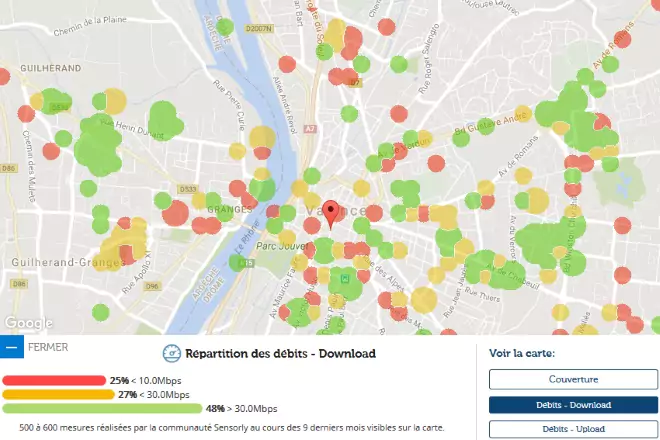Click the A7 highway shield
The width and height of the screenshot is (660, 440).
coord(309,129)
